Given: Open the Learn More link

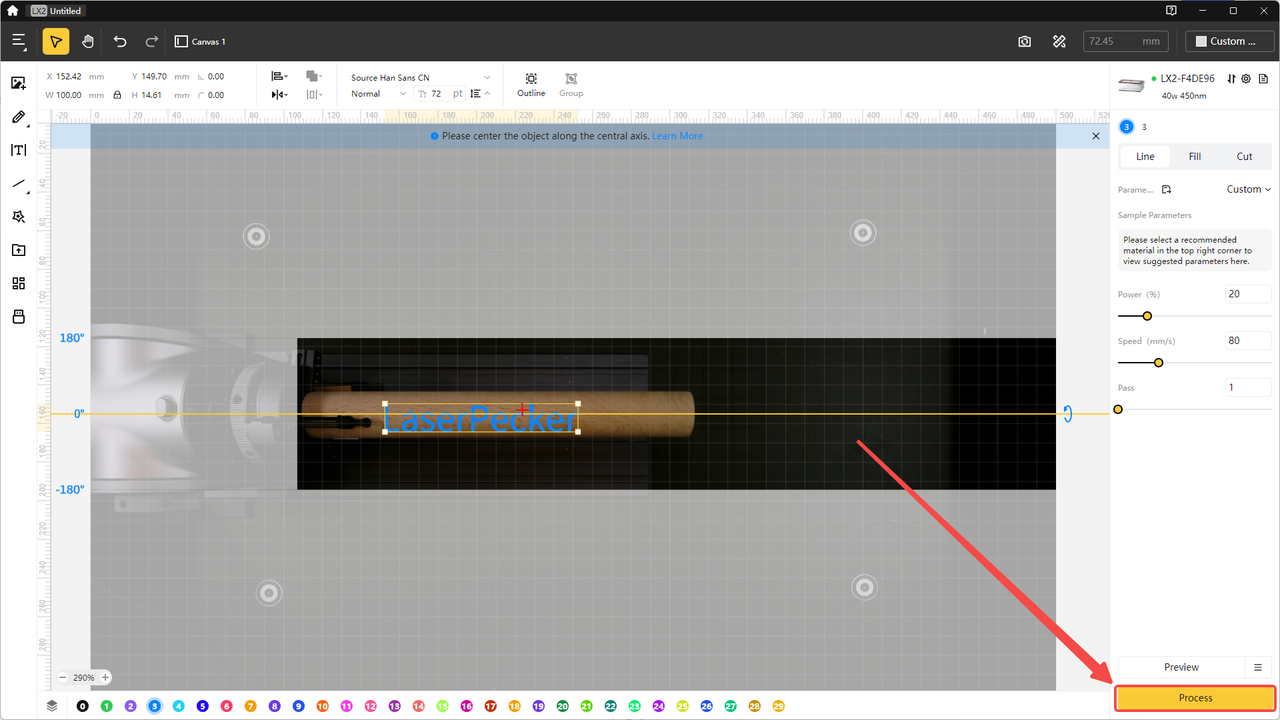Looking at the screenshot, I should pos(677,135).
